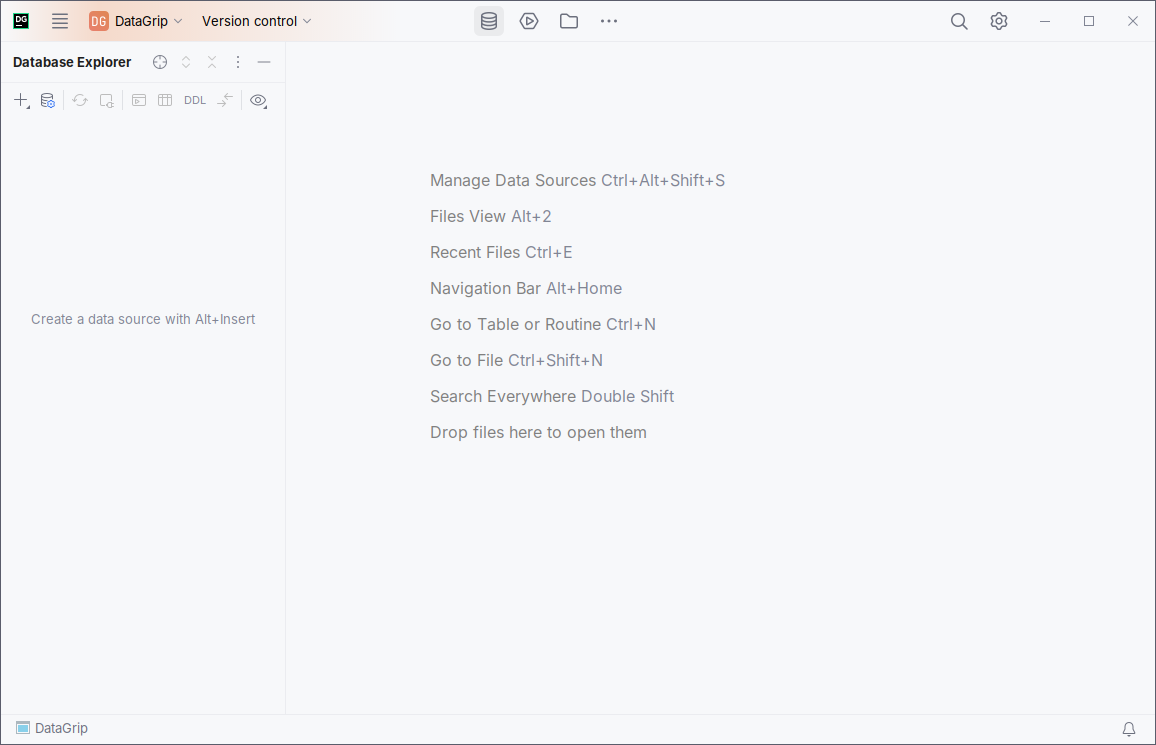Open the DataGrip project dropdown
The height and width of the screenshot is (745, 1156).
[136, 20]
